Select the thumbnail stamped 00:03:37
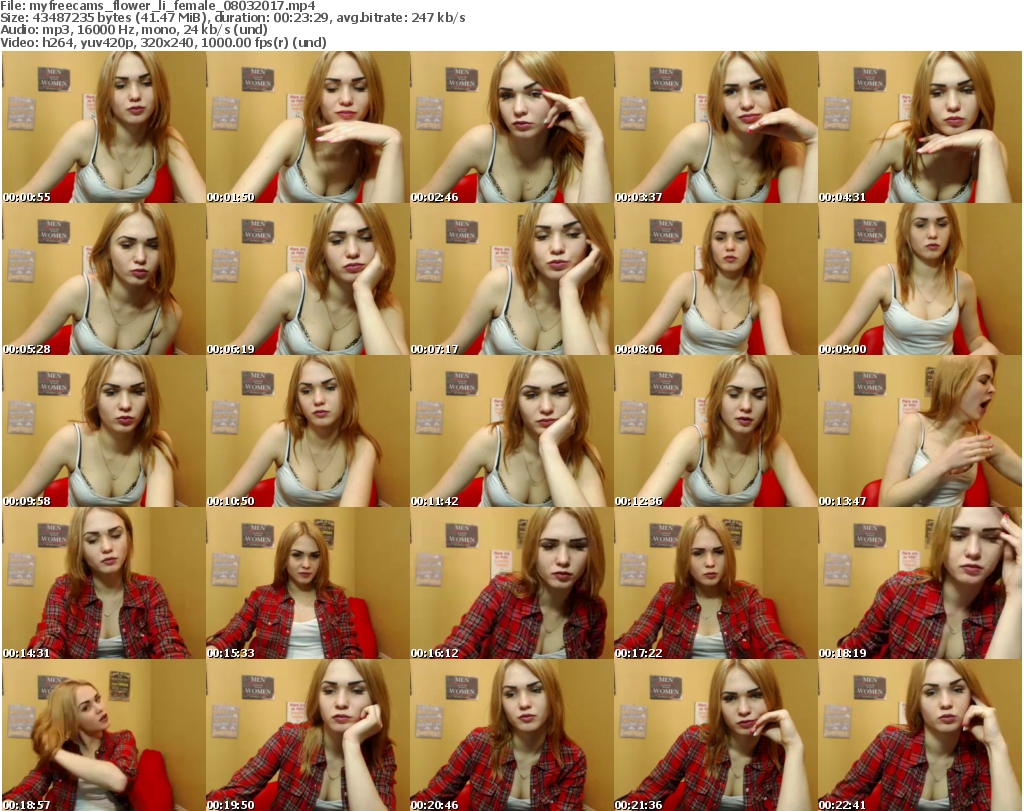 tap(716, 127)
